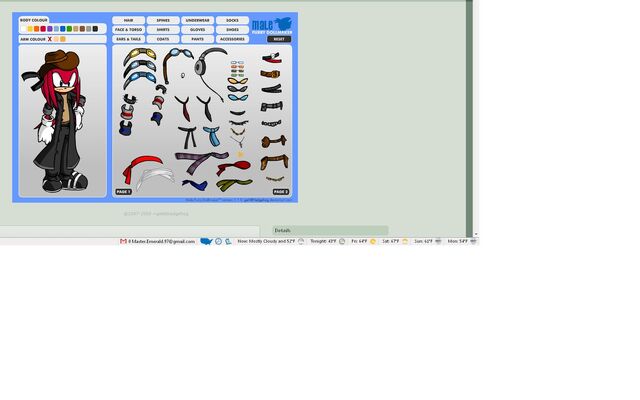The height and width of the screenshot is (400, 640).
Task: Click the Reset button
Action: click(x=279, y=39)
